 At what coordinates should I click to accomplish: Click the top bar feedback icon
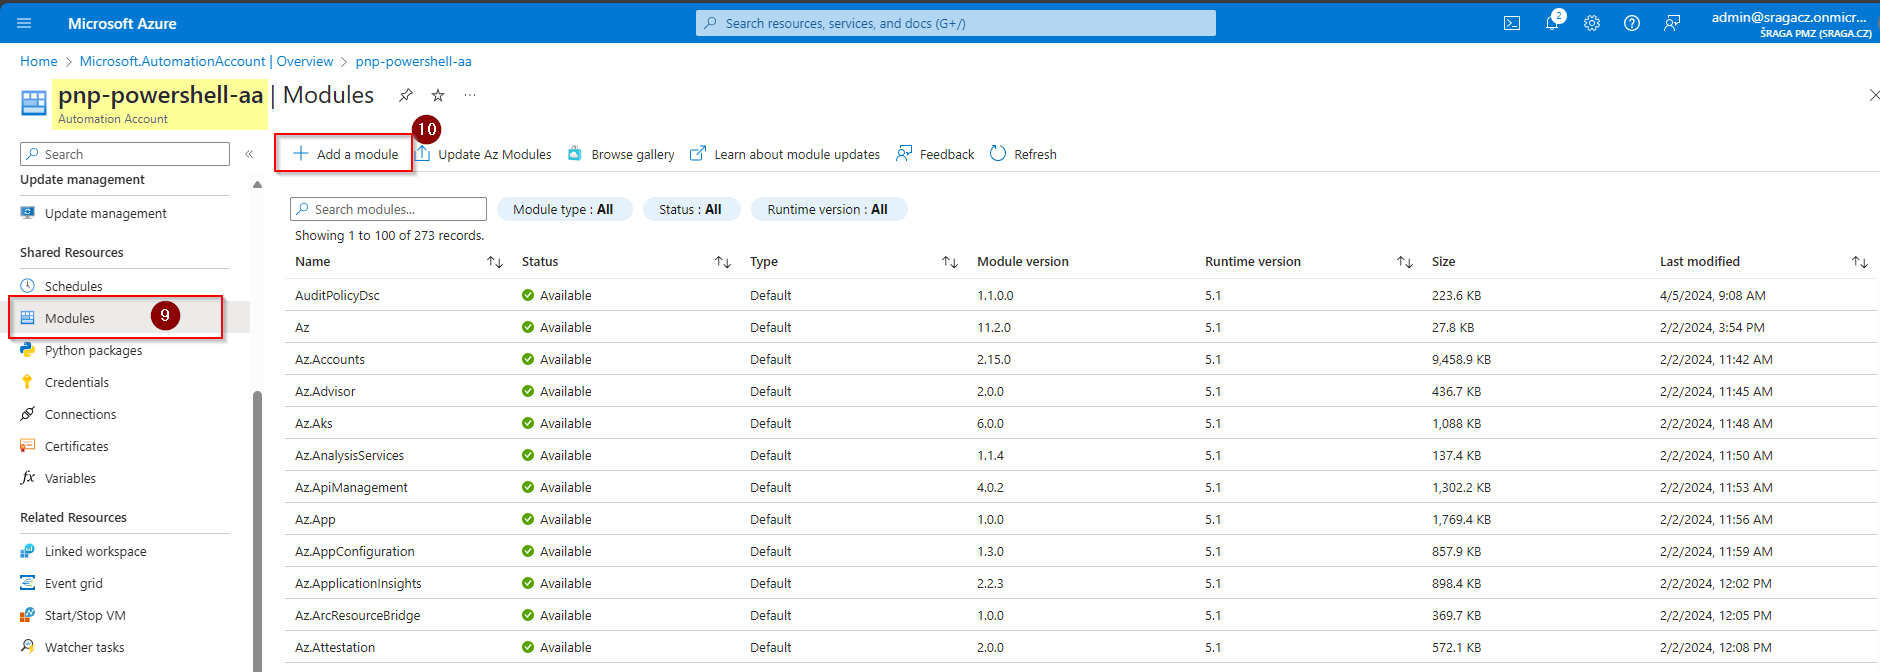coord(1672,23)
